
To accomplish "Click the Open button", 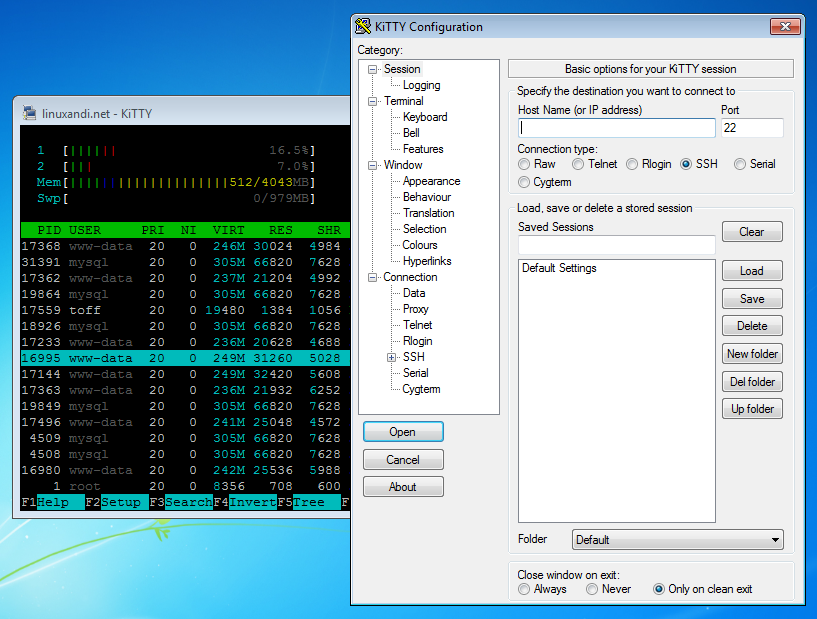I will coord(403,431).
